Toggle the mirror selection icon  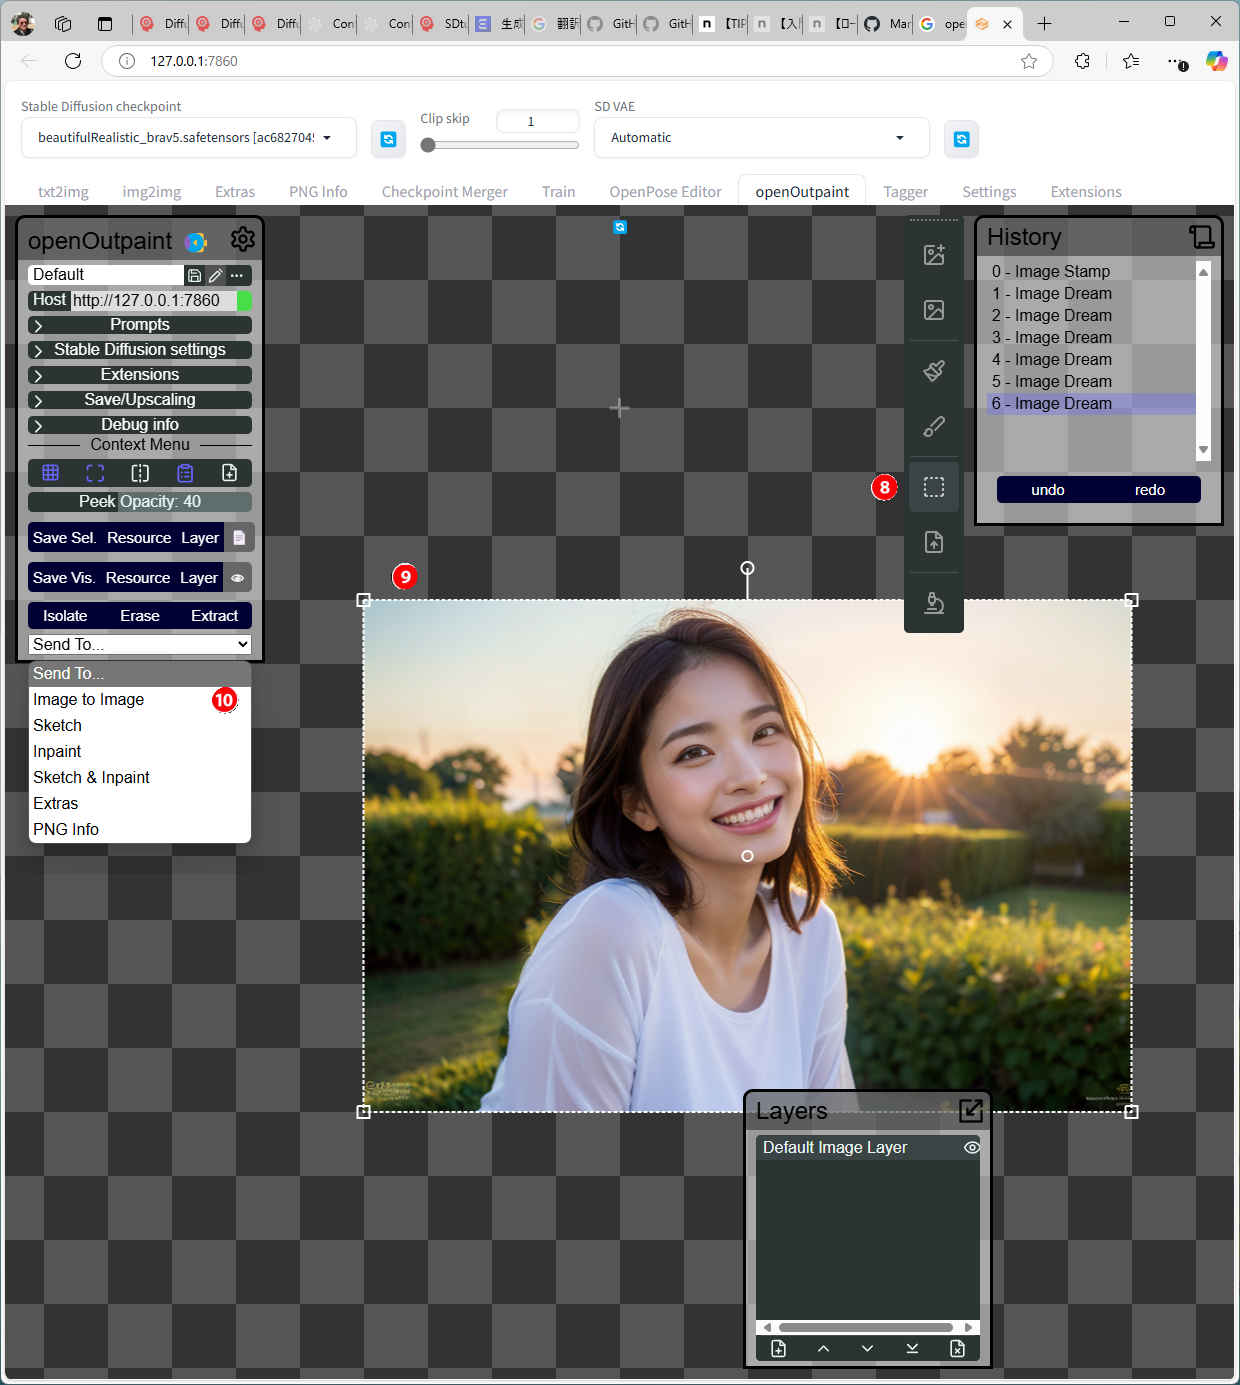pyautogui.click(x=140, y=473)
